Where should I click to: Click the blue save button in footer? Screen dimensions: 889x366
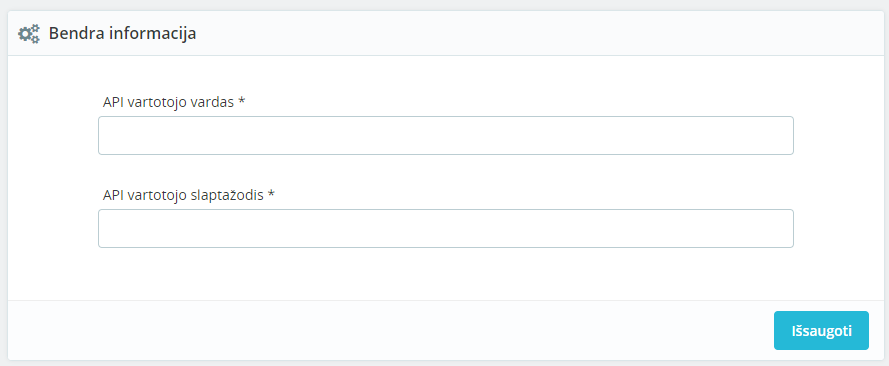point(821,330)
